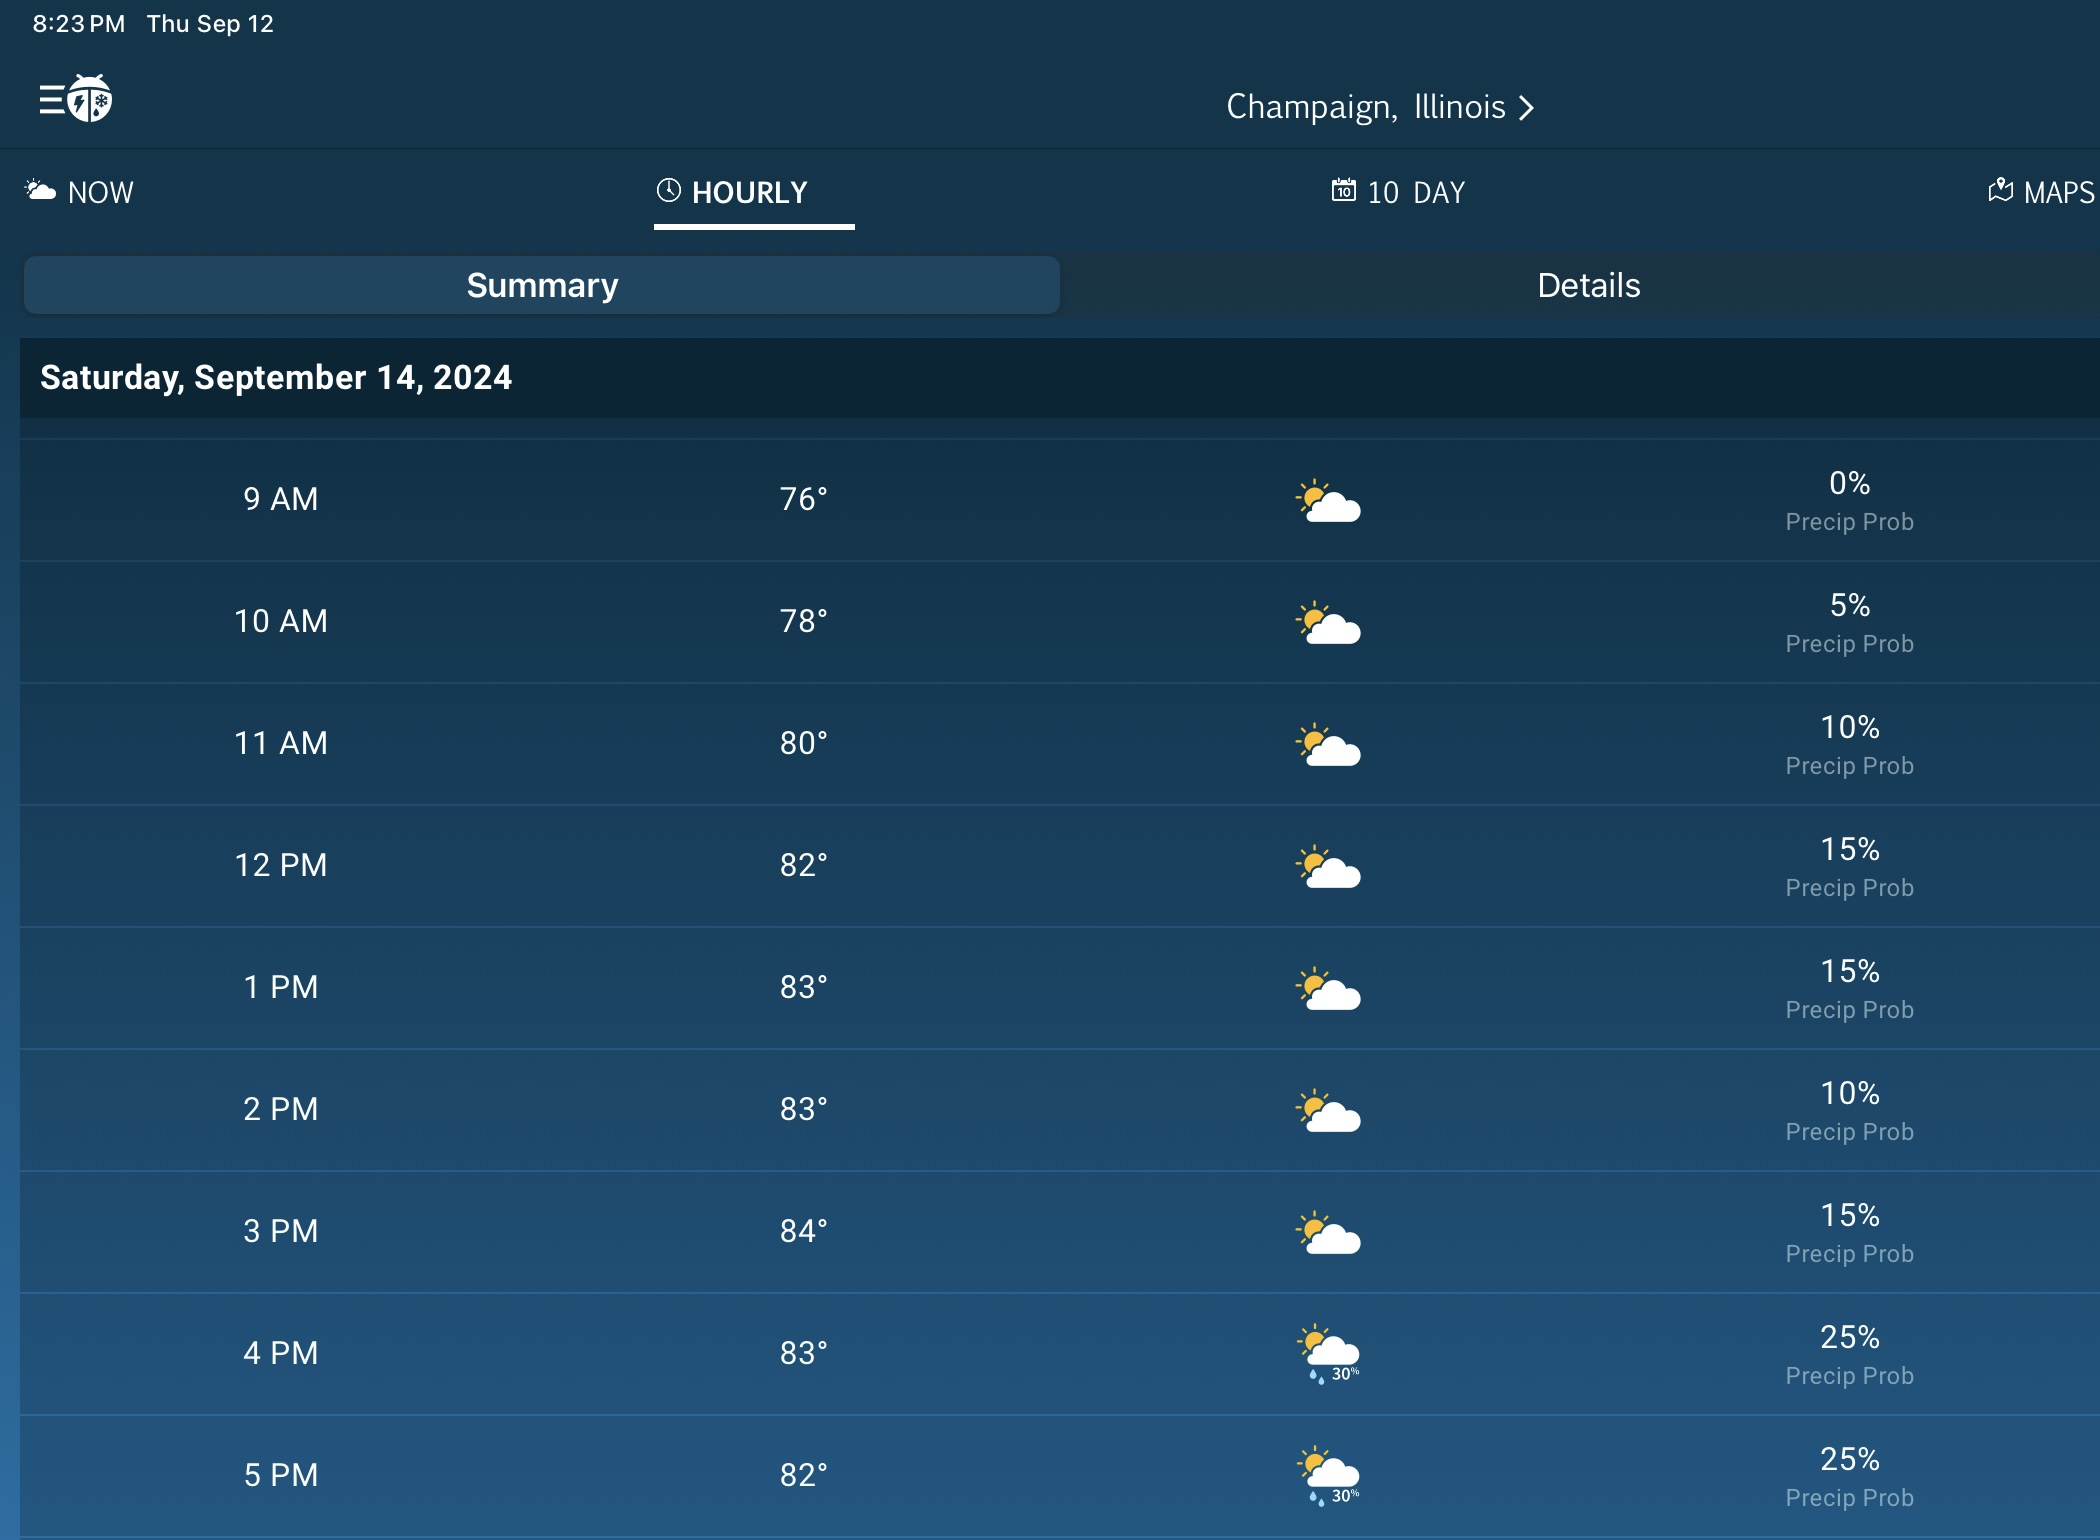
Task: Tap the 10 AM 78° forecast row
Action: click(x=803, y=621)
